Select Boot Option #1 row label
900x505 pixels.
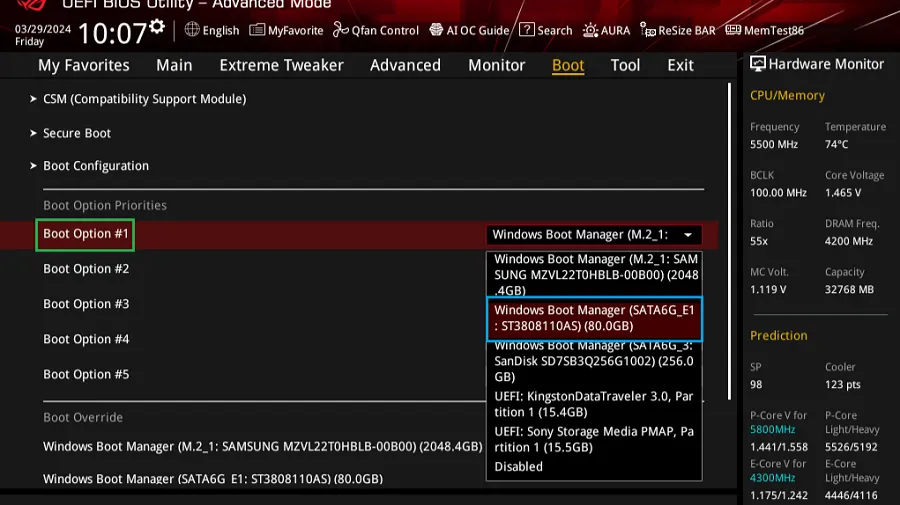86,234
